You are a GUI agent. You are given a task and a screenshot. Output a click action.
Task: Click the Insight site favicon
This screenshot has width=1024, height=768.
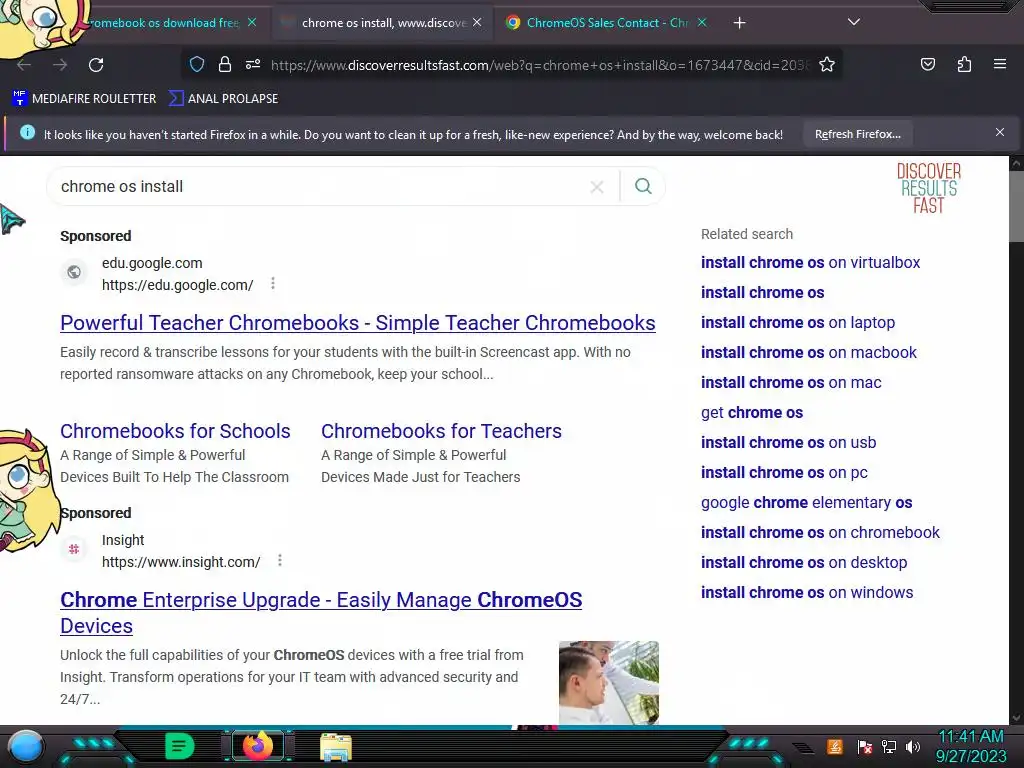pos(74,549)
